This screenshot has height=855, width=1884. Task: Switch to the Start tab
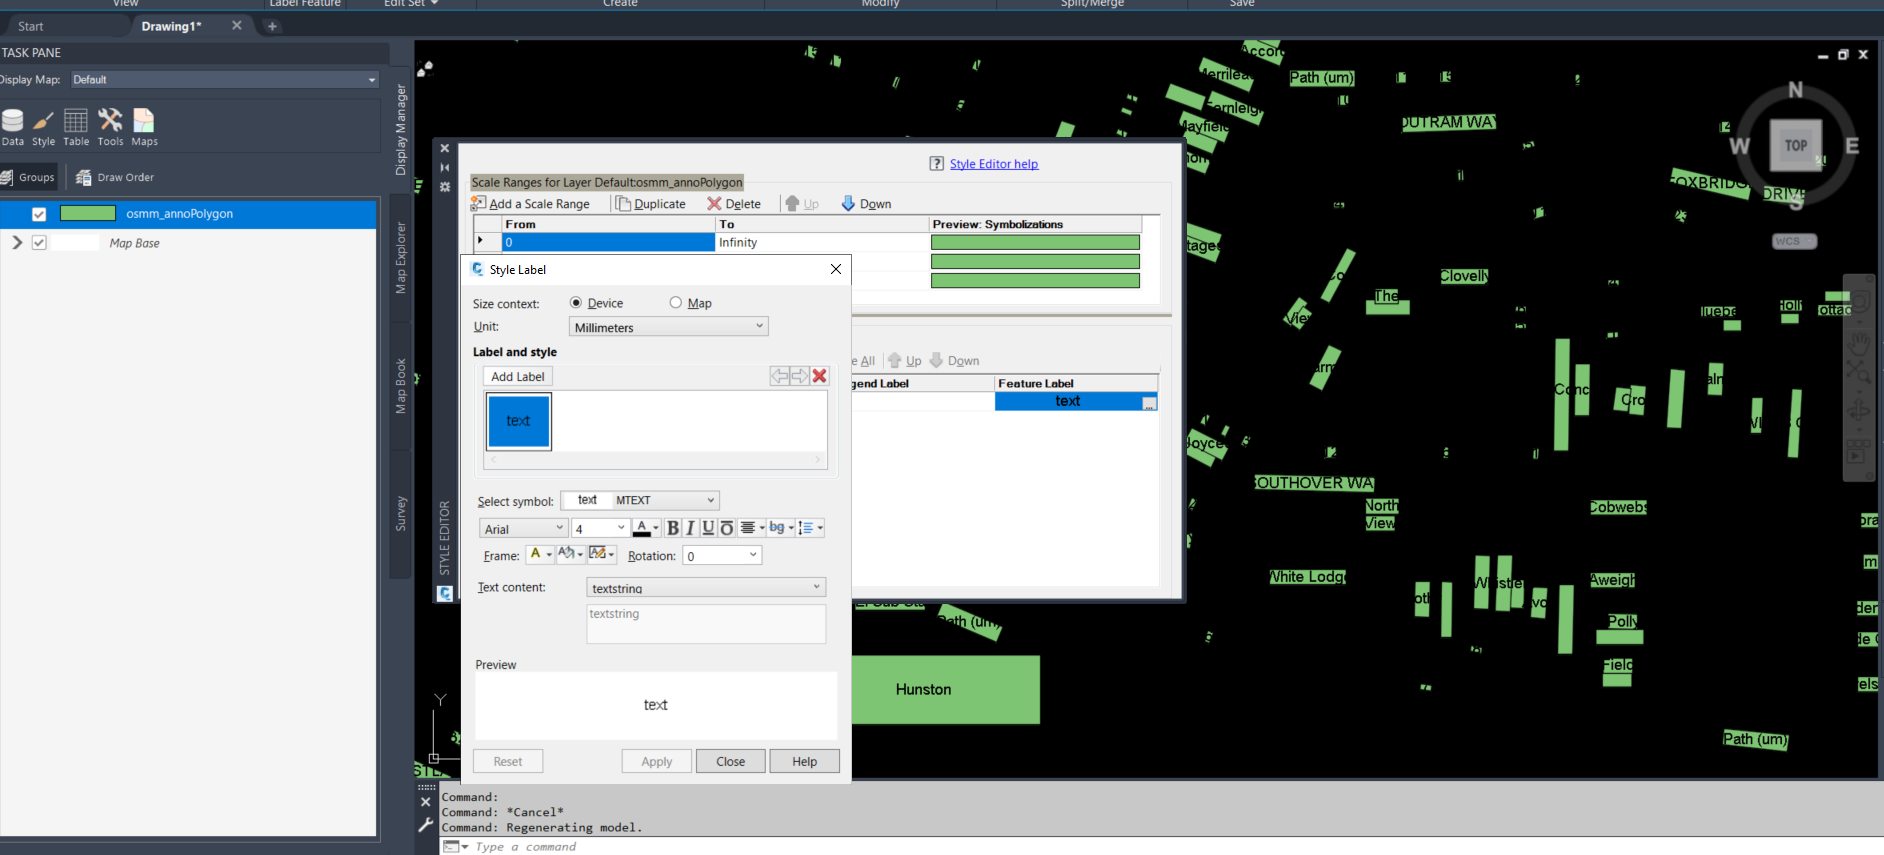click(x=31, y=26)
